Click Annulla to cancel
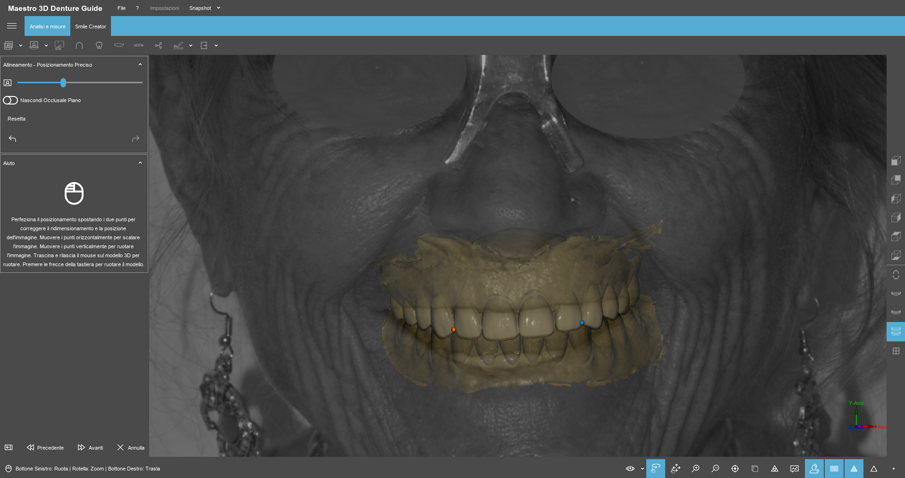905x478 pixels. tap(130, 447)
